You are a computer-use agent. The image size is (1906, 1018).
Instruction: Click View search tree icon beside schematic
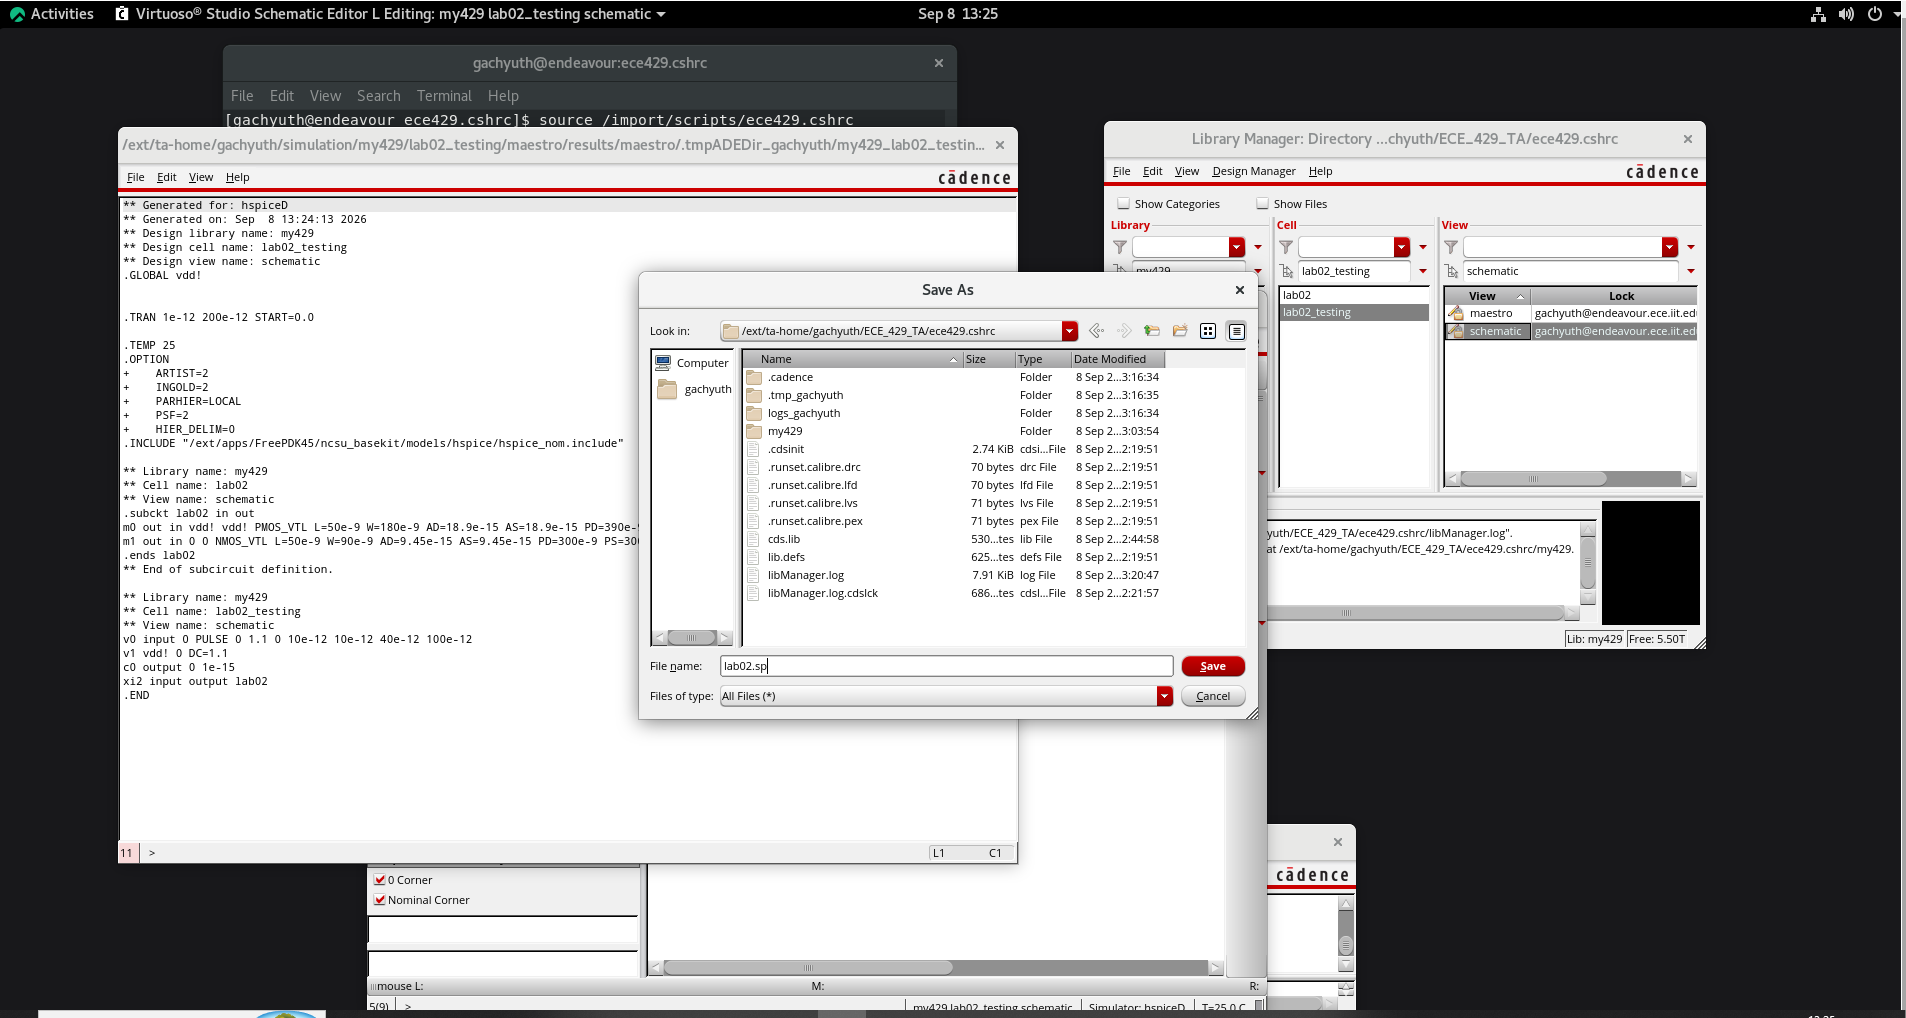click(x=1453, y=271)
